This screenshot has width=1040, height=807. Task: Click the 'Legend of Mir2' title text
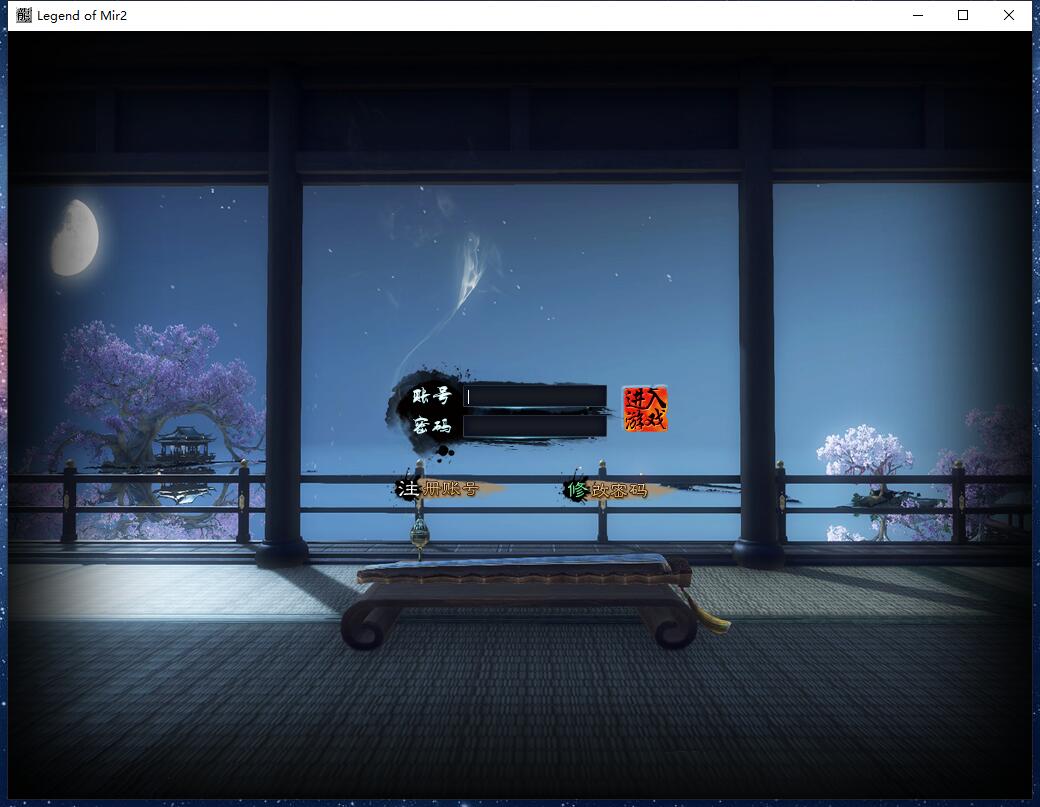82,15
